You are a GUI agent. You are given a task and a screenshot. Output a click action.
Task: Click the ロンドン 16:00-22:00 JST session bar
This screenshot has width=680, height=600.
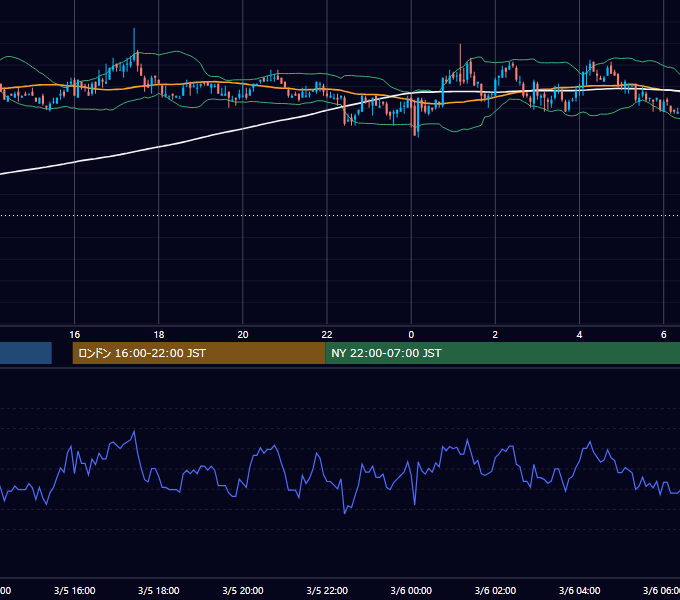click(199, 353)
